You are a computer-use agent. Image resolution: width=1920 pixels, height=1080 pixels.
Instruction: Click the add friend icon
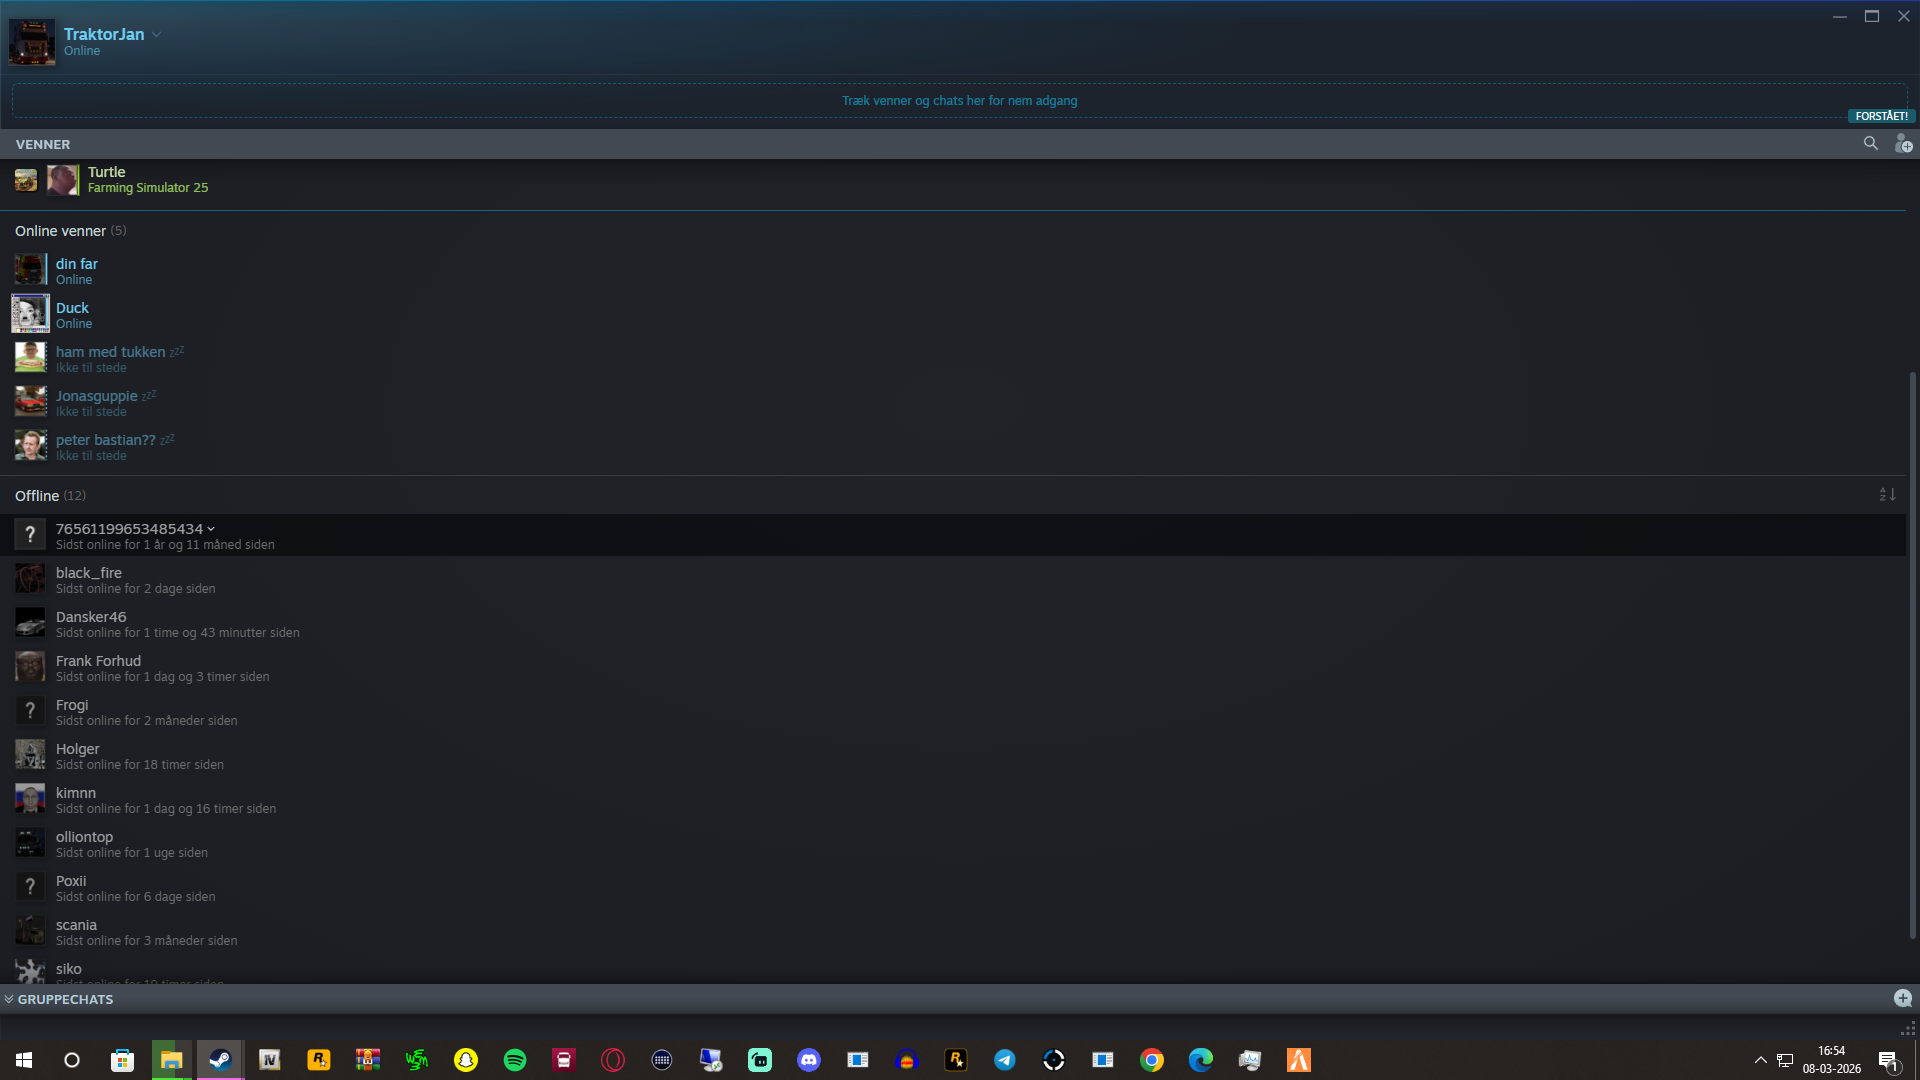1903,144
